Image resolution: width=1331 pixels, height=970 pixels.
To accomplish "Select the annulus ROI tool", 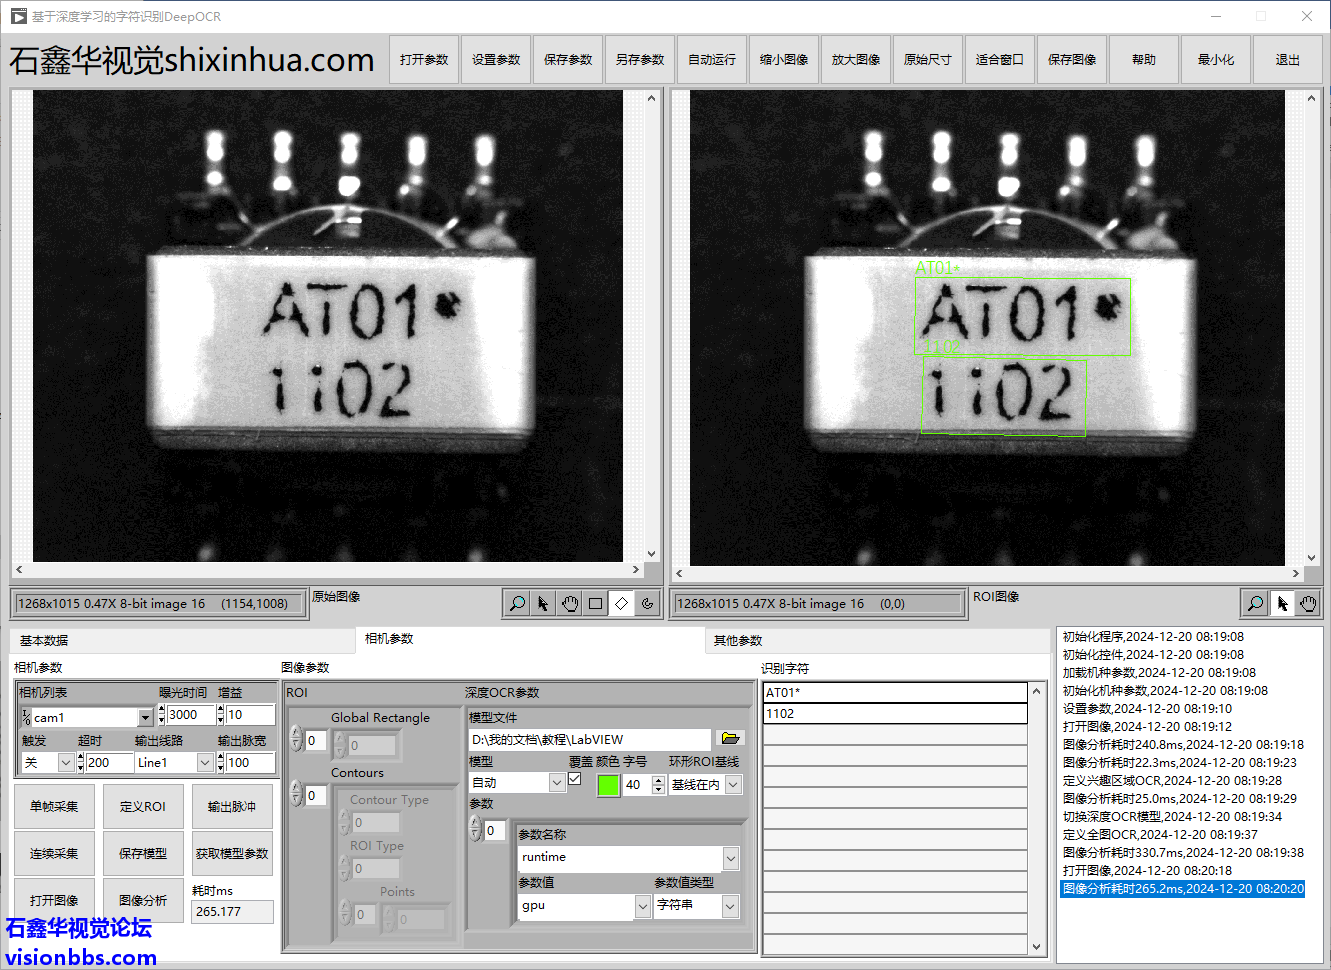I will (x=648, y=603).
